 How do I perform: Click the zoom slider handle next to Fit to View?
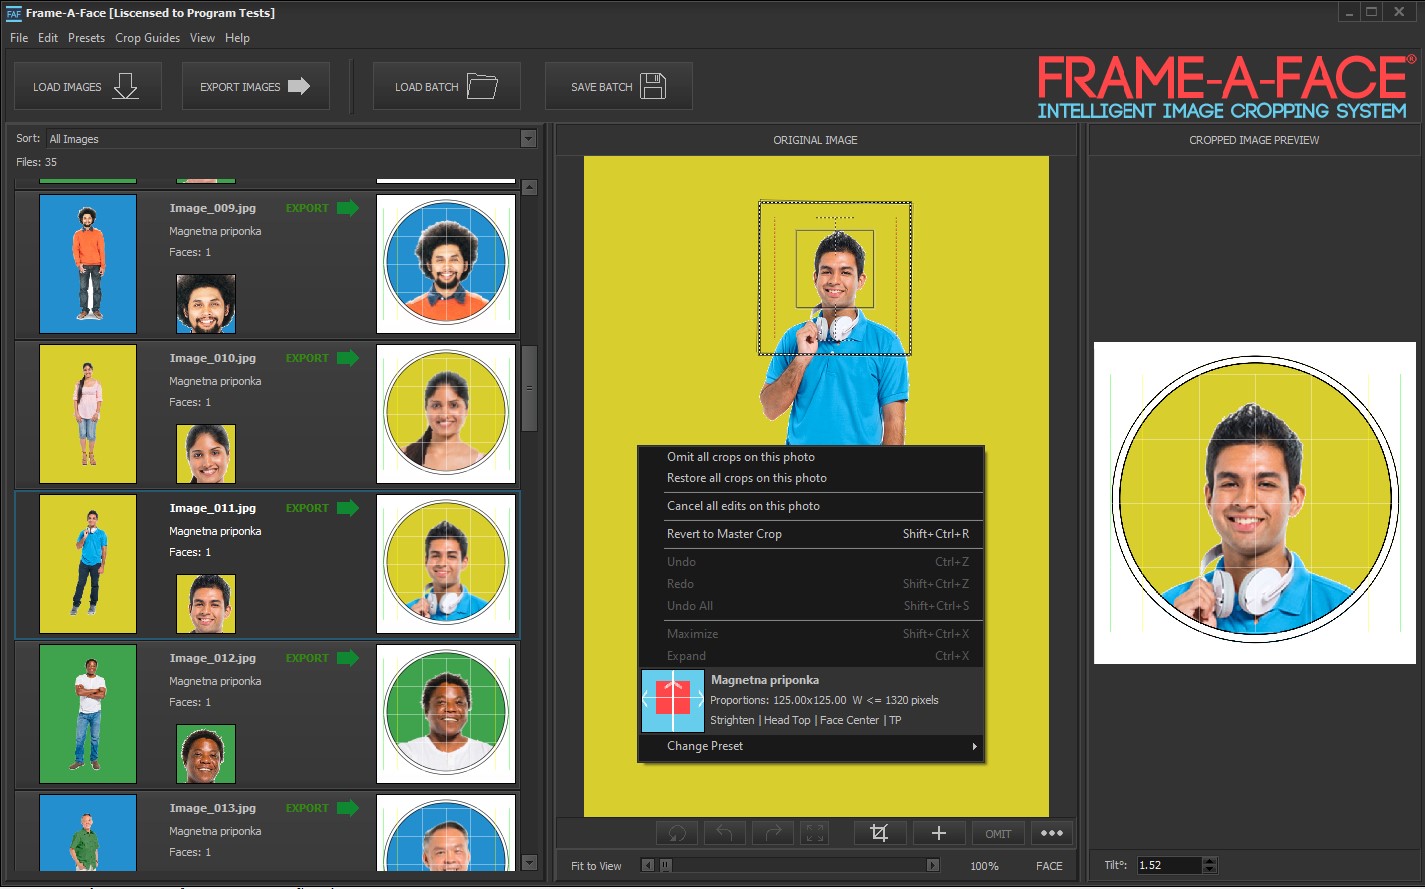coord(666,866)
